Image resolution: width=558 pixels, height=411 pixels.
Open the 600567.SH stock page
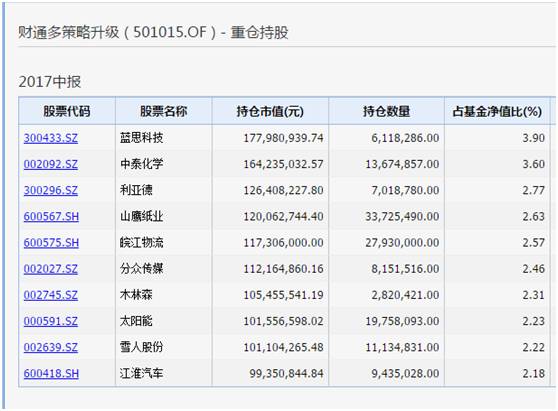tap(51, 216)
